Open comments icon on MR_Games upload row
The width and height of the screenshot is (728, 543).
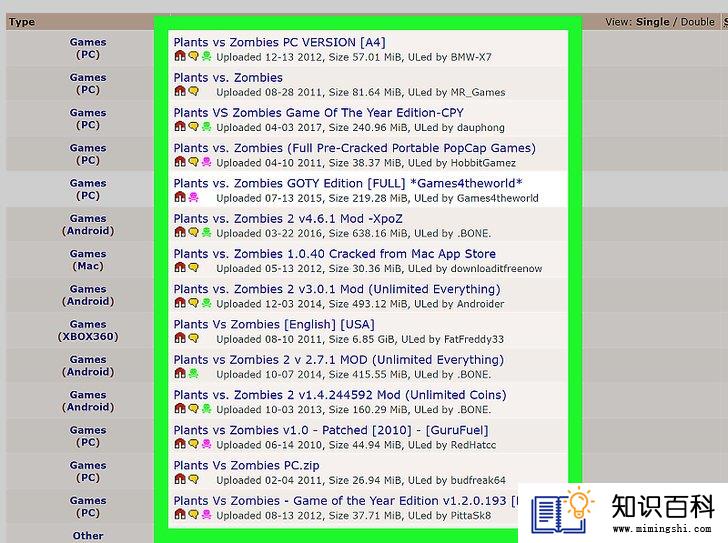coord(194,91)
